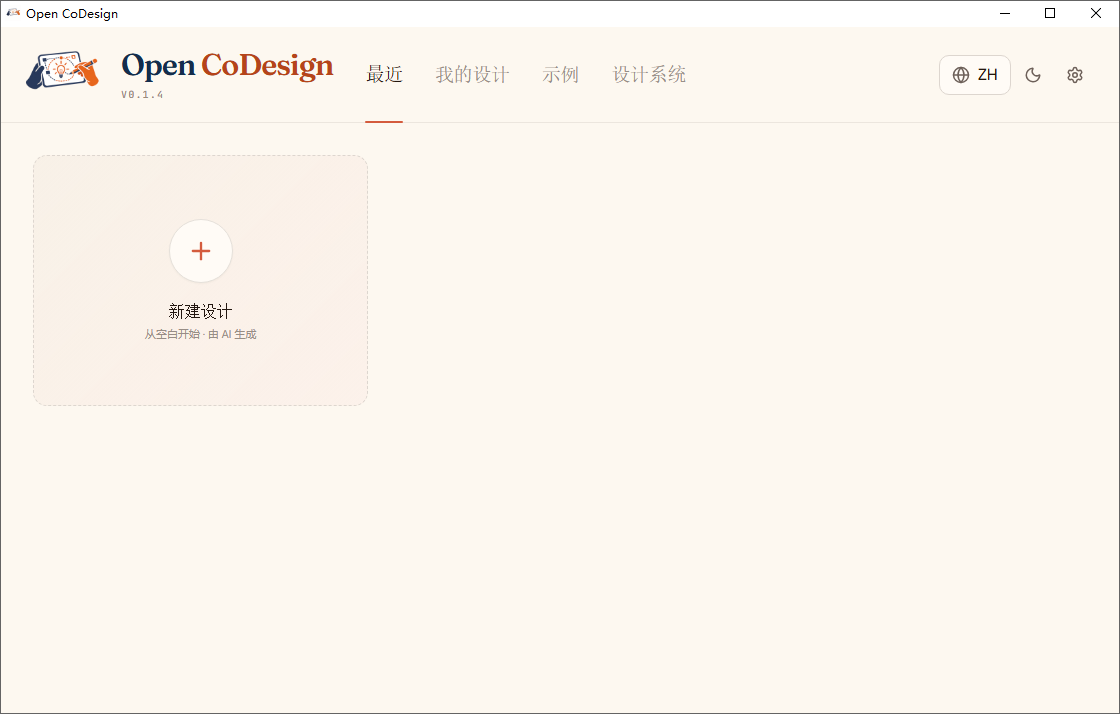The image size is (1120, 714).
Task: Open settings with the gear icon
Action: 1074,74
